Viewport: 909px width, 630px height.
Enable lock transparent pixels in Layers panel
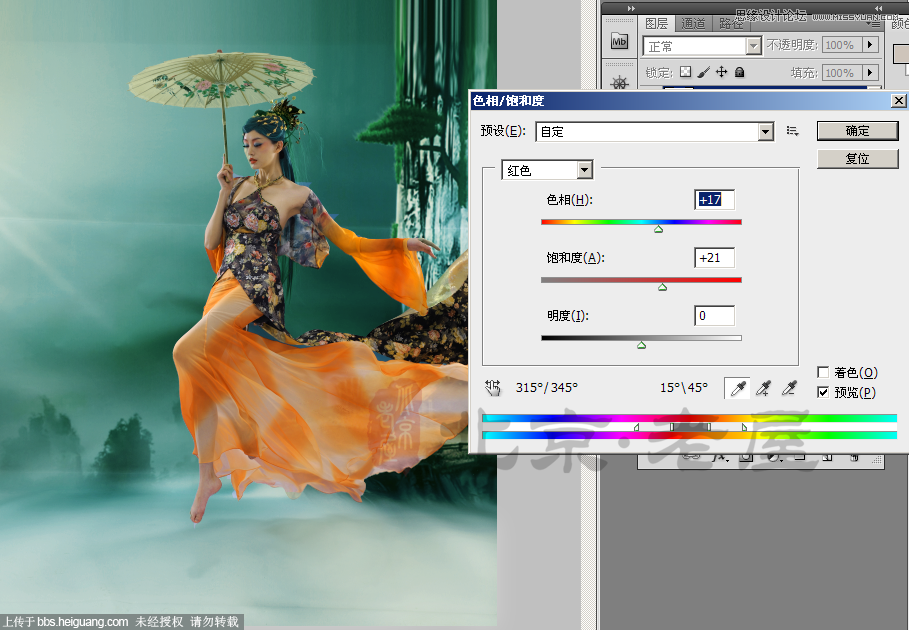tap(687, 72)
